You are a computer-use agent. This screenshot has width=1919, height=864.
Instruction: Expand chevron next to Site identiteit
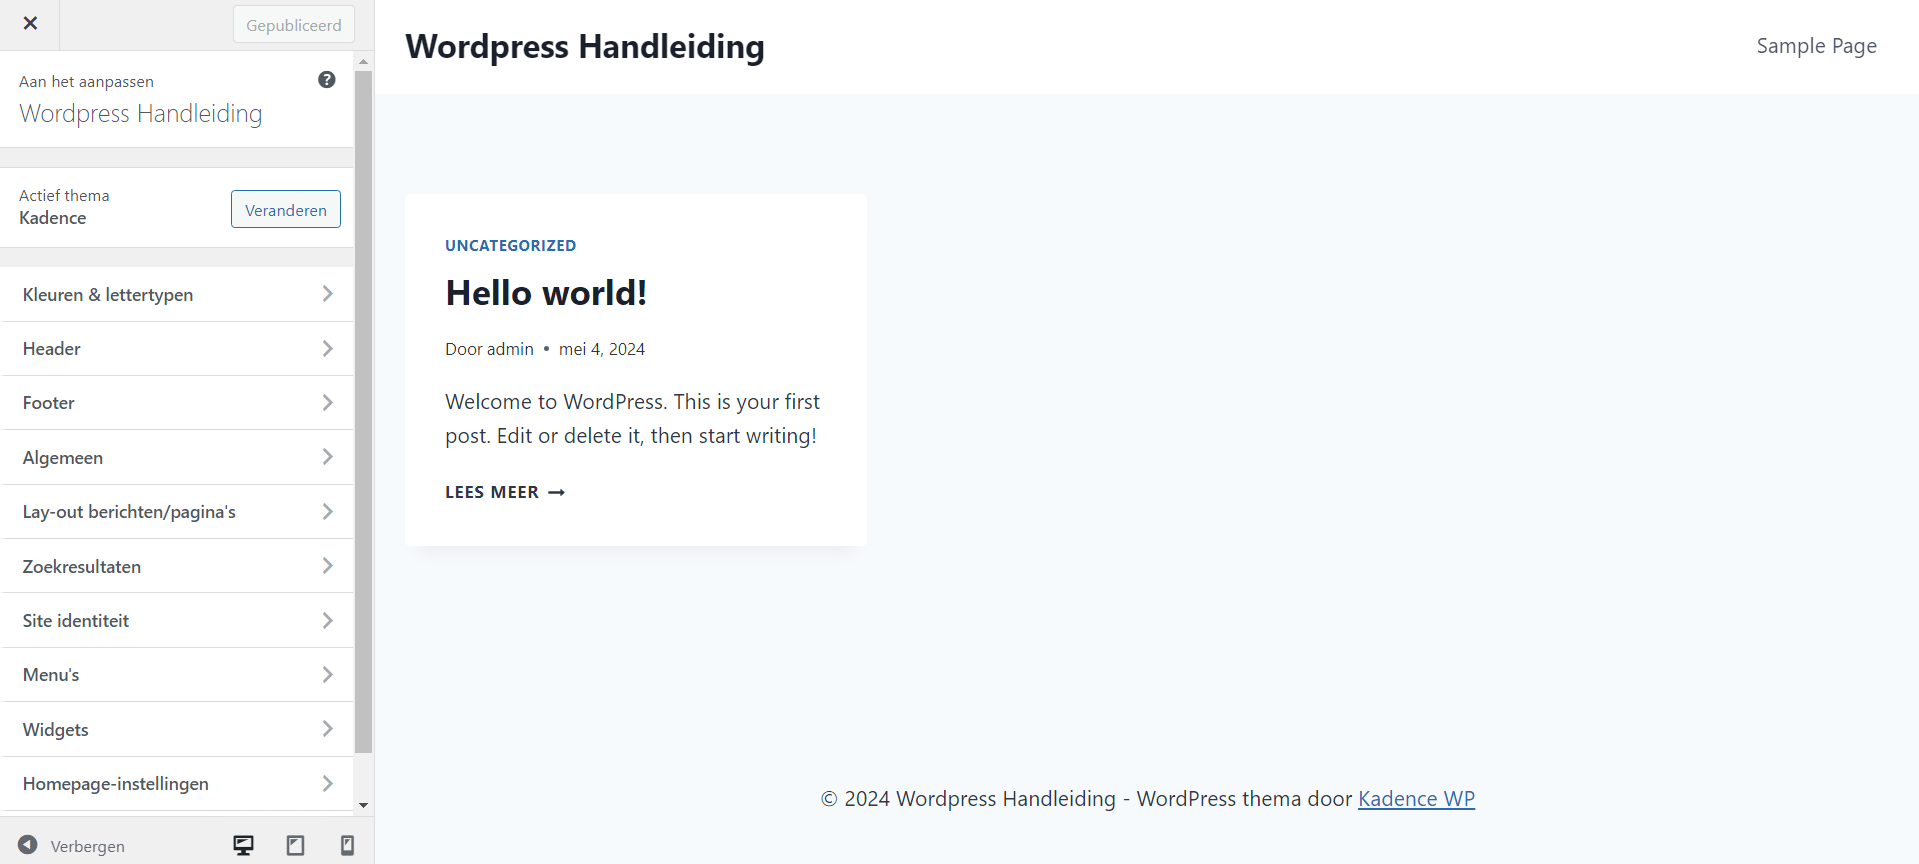327,620
